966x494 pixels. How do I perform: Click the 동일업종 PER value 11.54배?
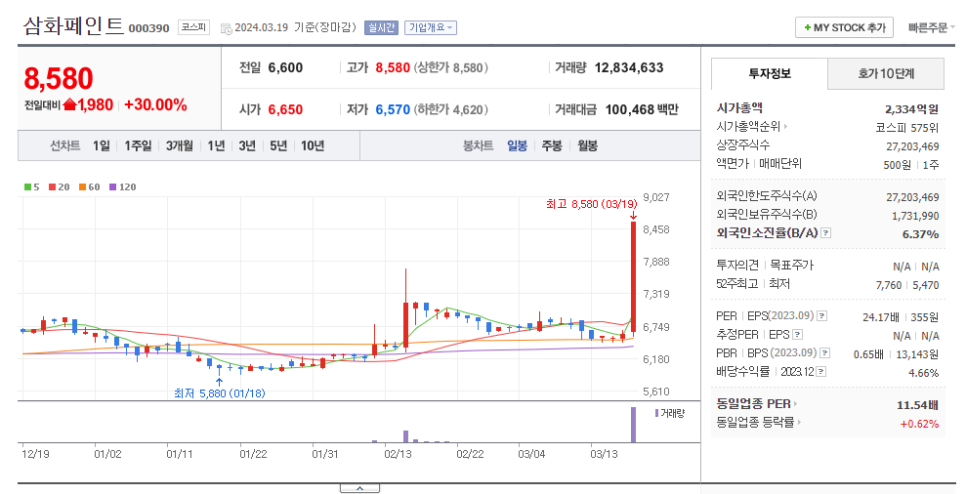click(917, 405)
